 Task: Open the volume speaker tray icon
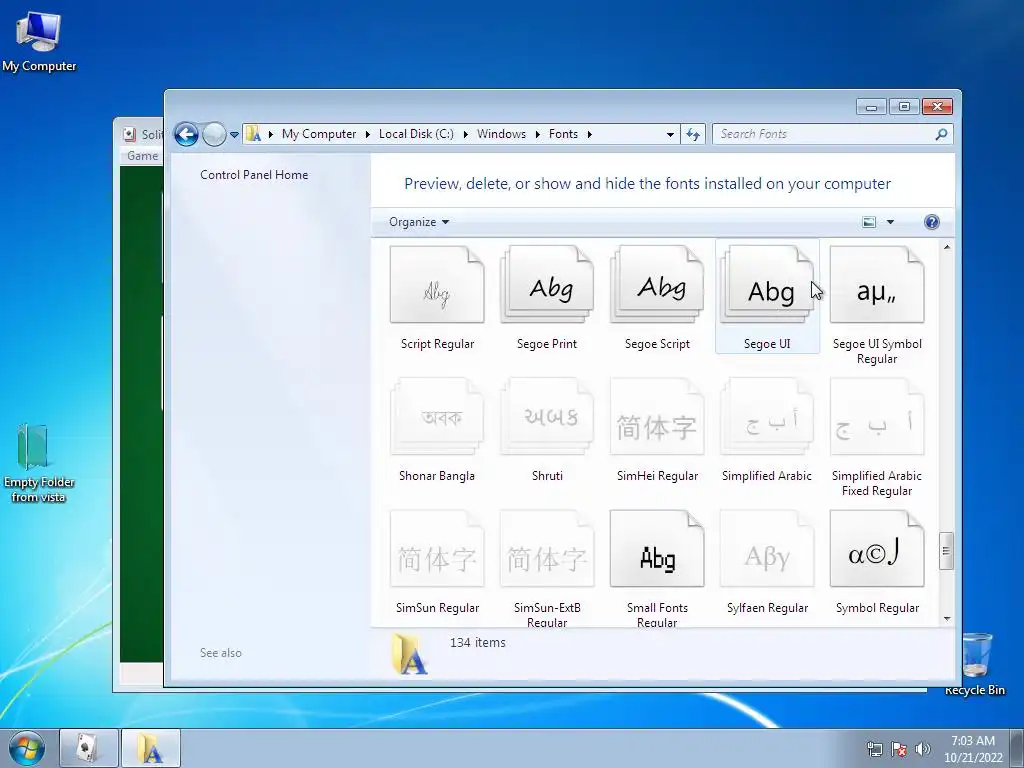click(922, 749)
